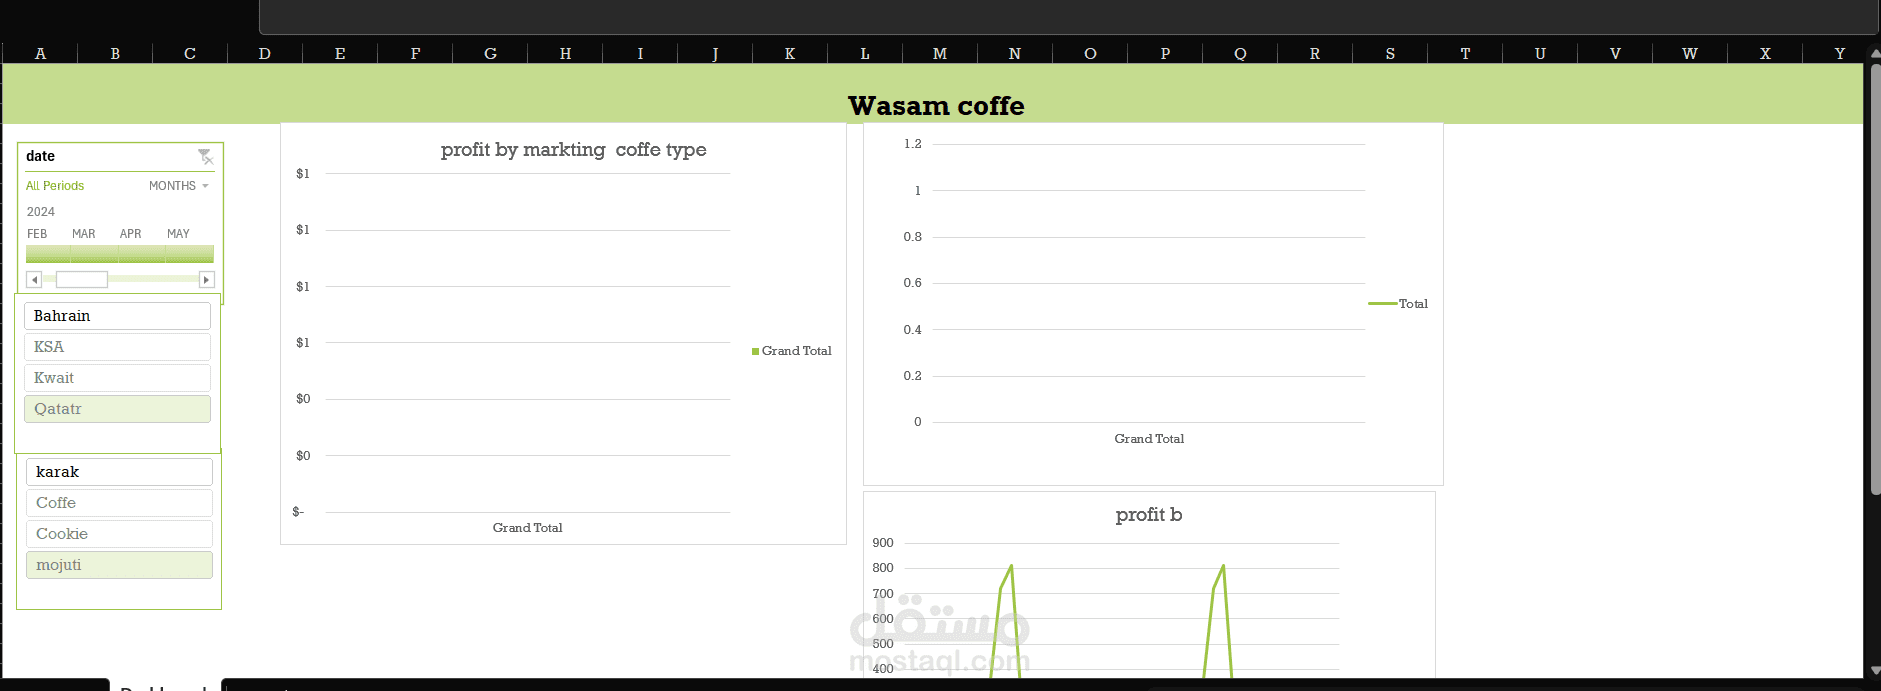Click the 'All Periods' timeline label

[x=55, y=186]
